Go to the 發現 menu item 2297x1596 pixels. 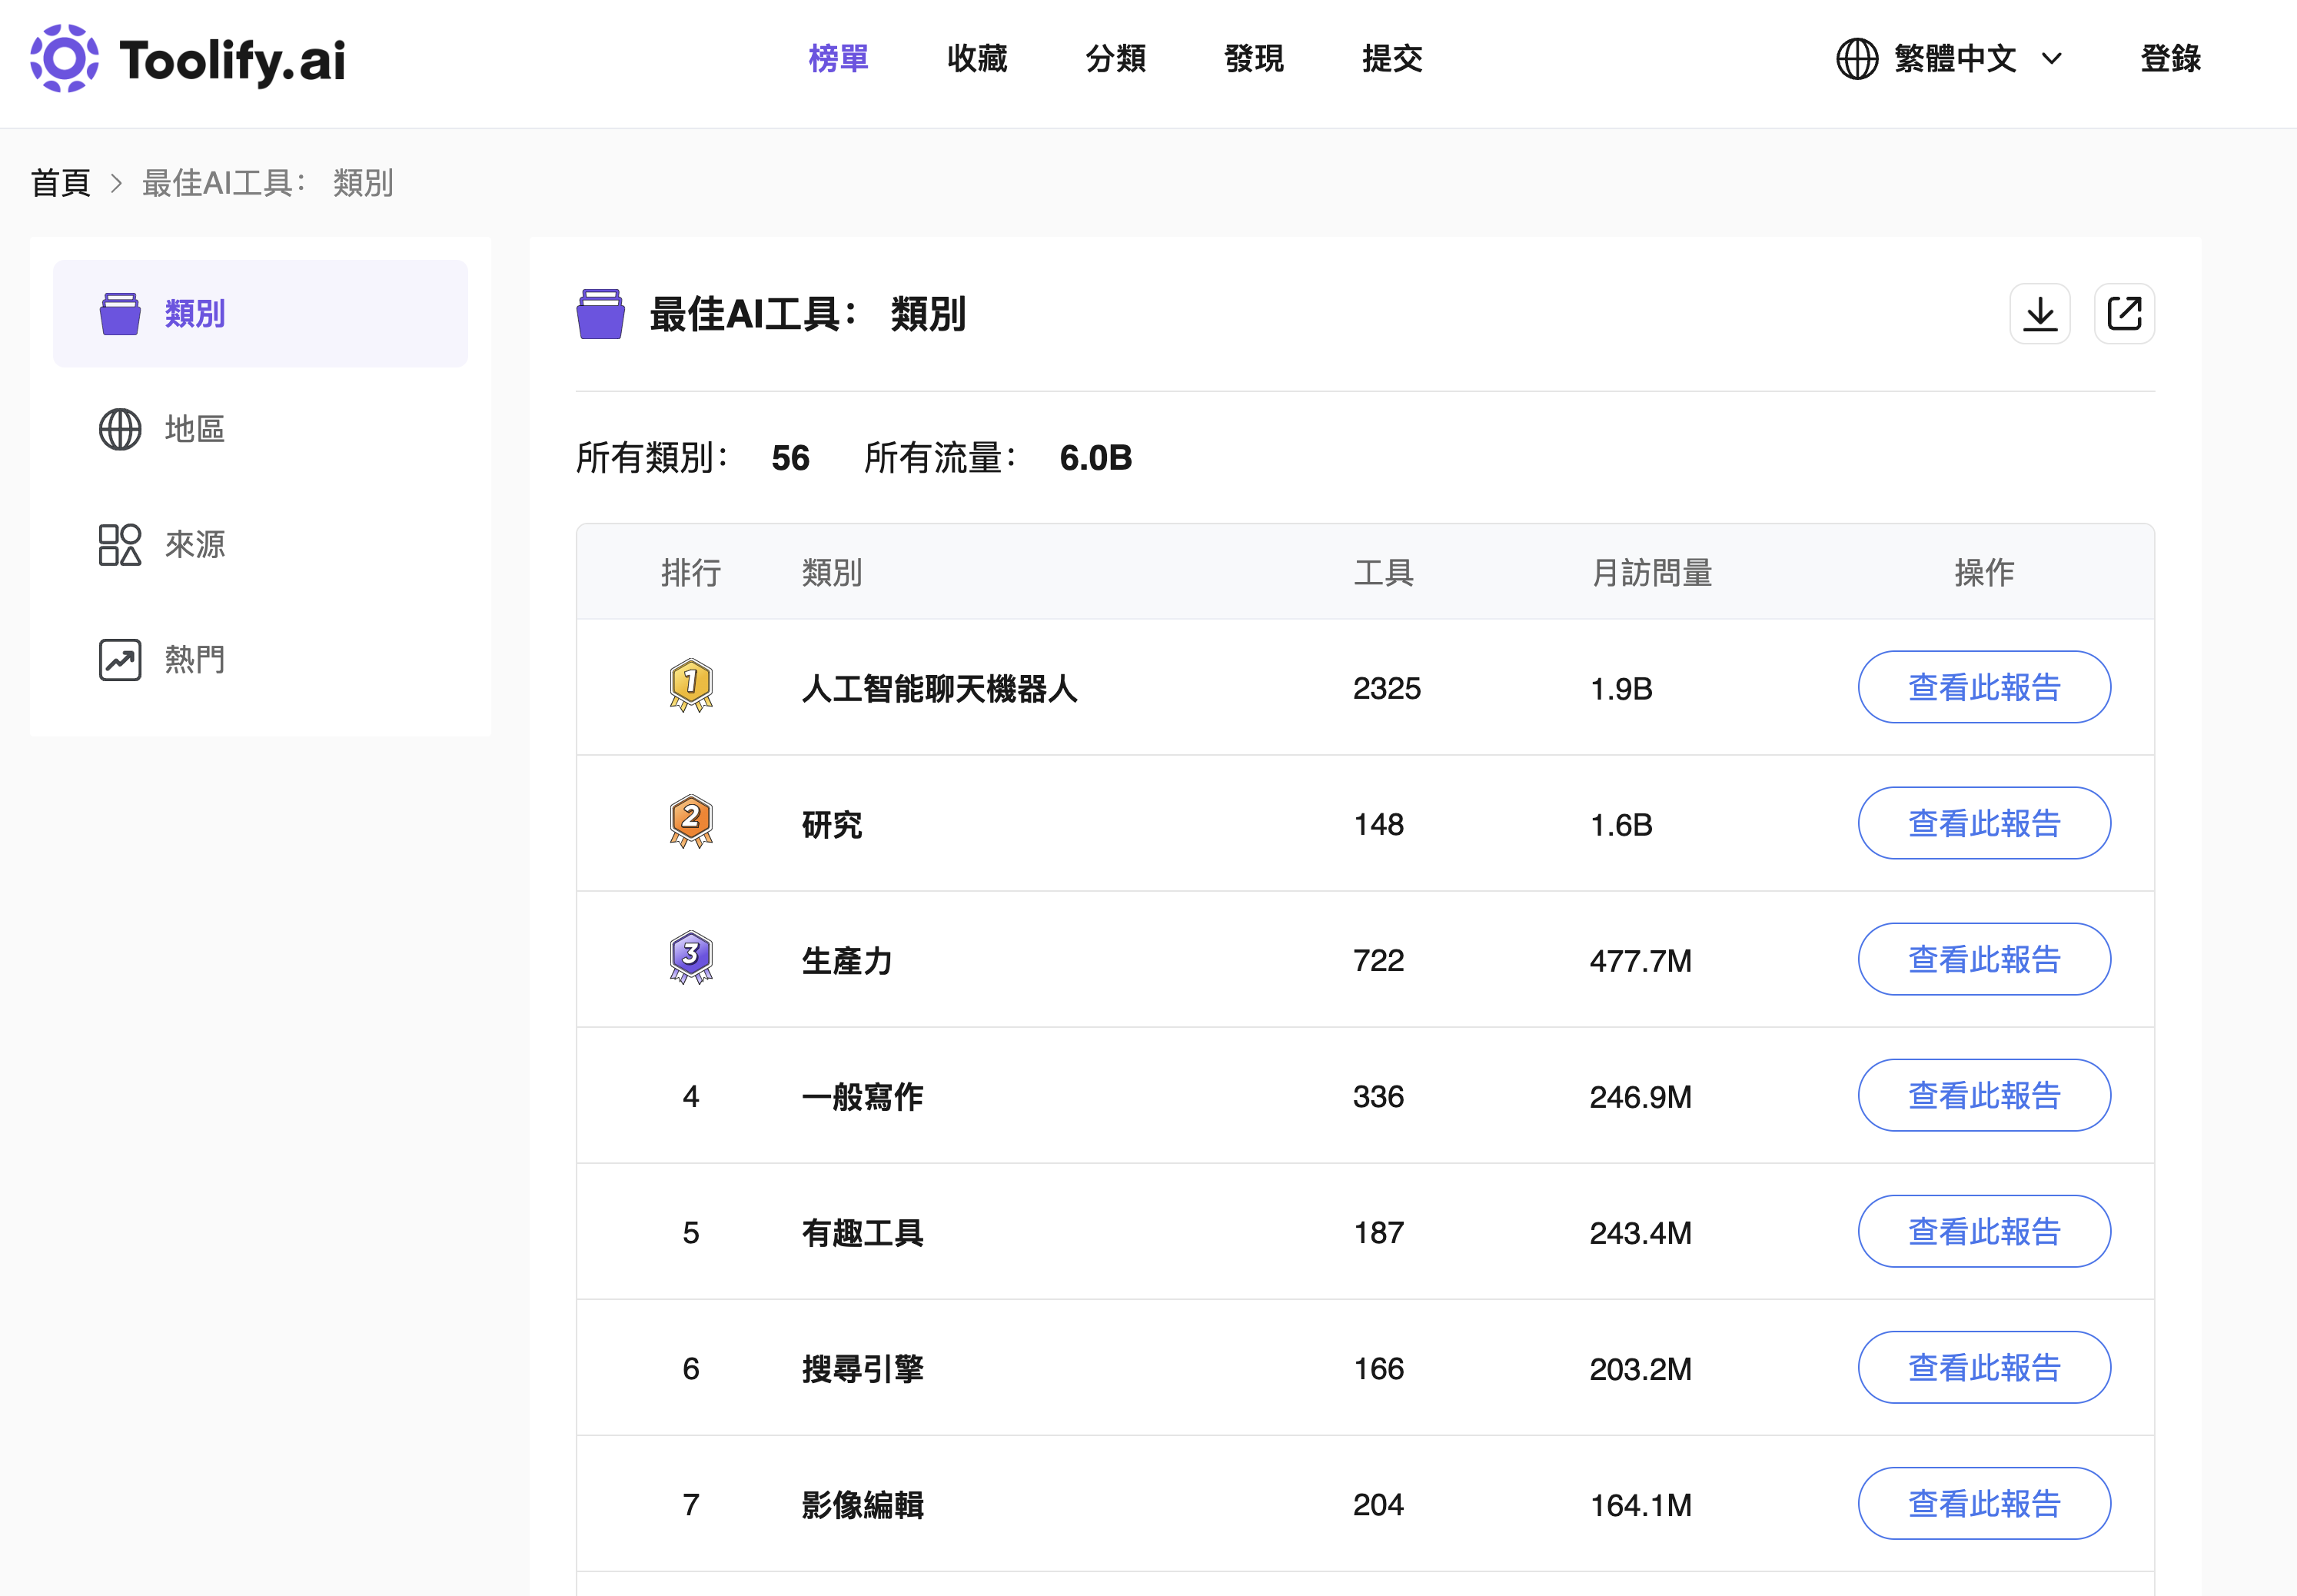[x=1254, y=59]
